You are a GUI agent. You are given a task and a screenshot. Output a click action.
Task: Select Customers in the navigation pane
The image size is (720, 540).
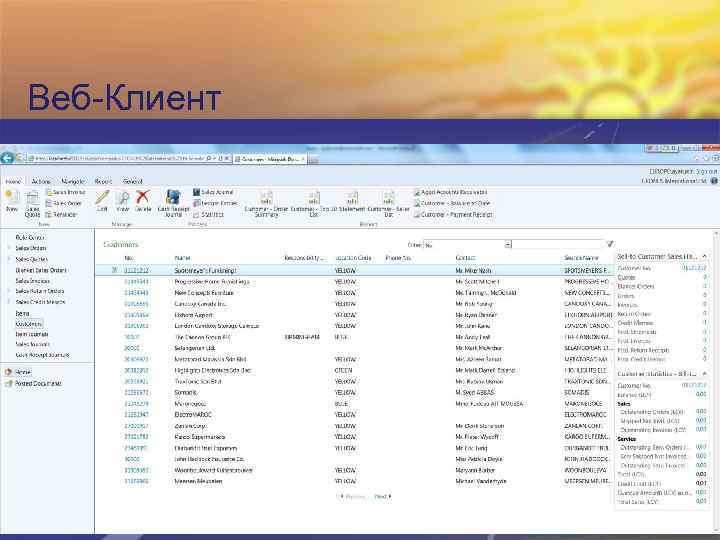[29, 324]
